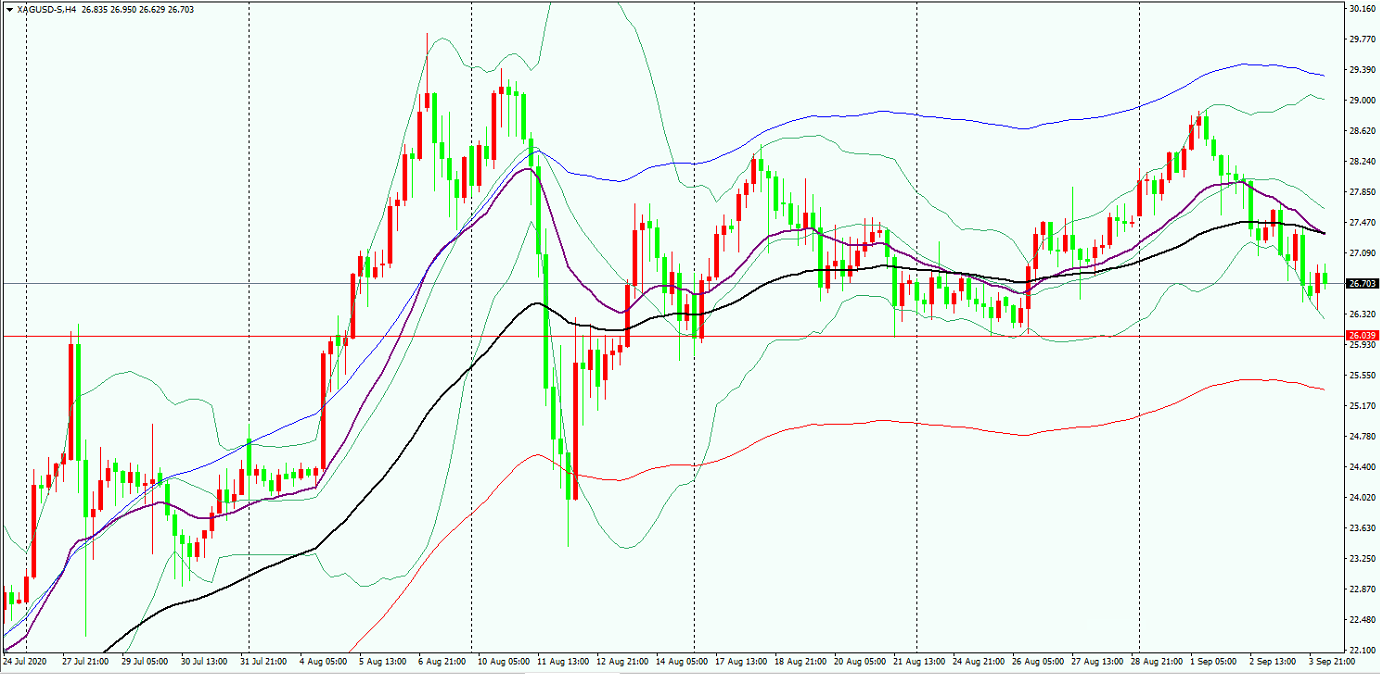1380x674 pixels.
Task: Click the 30 Jul 13:00 time label
Action: click(203, 661)
